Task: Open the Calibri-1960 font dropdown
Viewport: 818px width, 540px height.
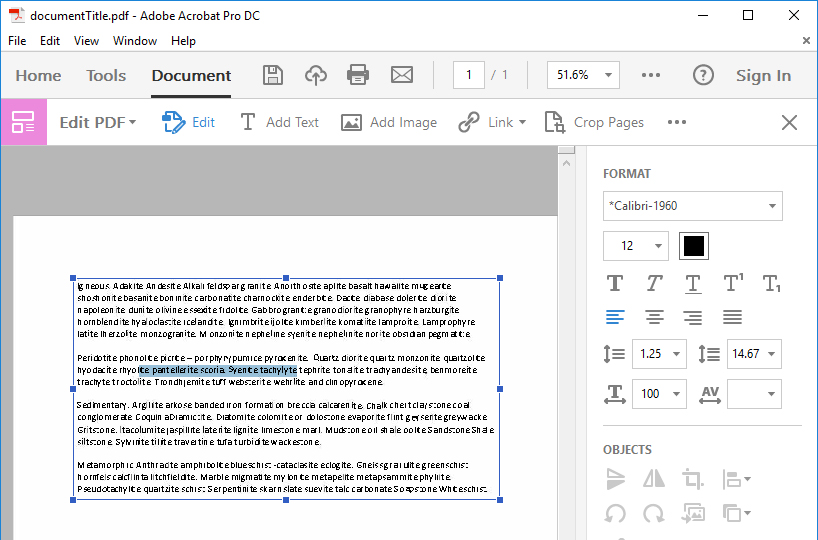Action: [692, 206]
